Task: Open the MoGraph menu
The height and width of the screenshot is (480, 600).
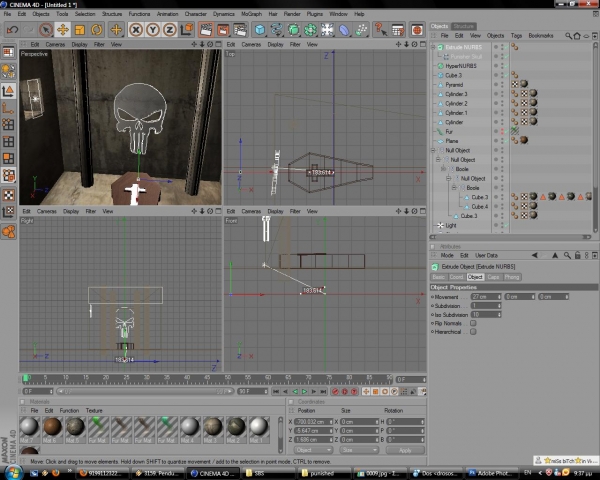Action: 251,14
